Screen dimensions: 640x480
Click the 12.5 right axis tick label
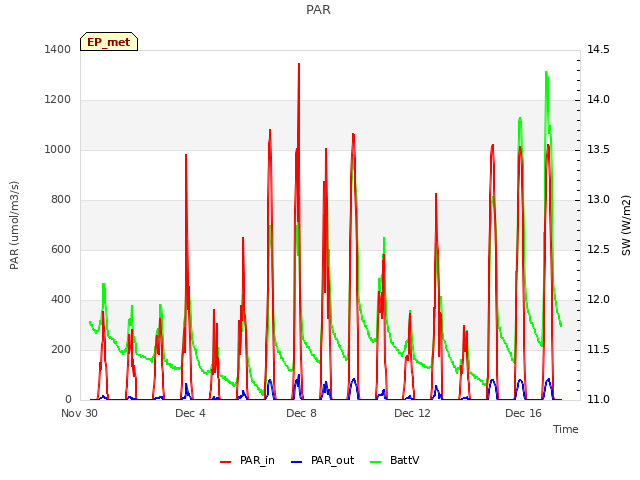point(598,250)
